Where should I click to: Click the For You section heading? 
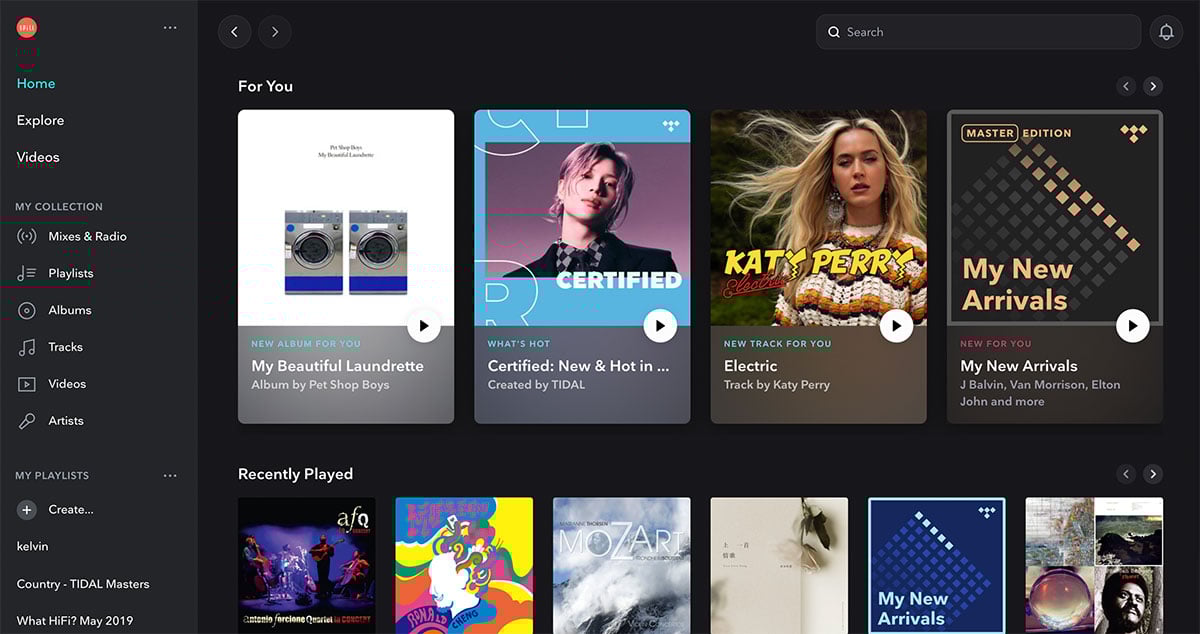pyautogui.click(x=265, y=87)
